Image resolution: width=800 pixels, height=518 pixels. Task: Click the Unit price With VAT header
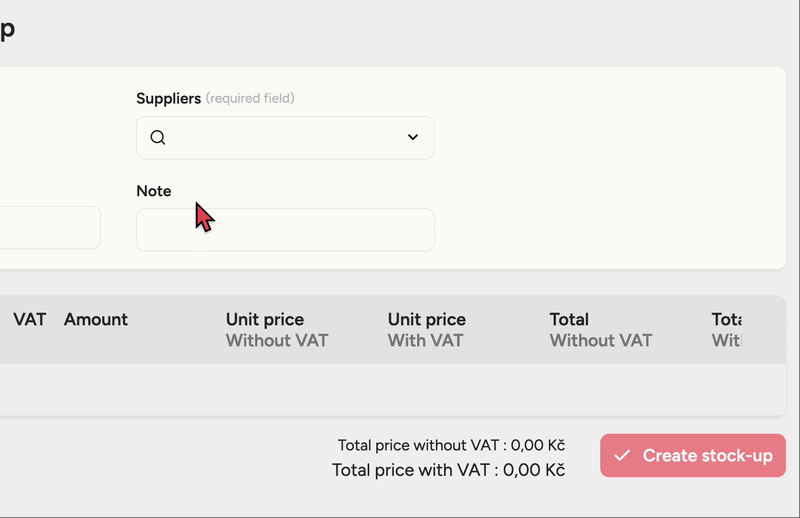(427, 330)
